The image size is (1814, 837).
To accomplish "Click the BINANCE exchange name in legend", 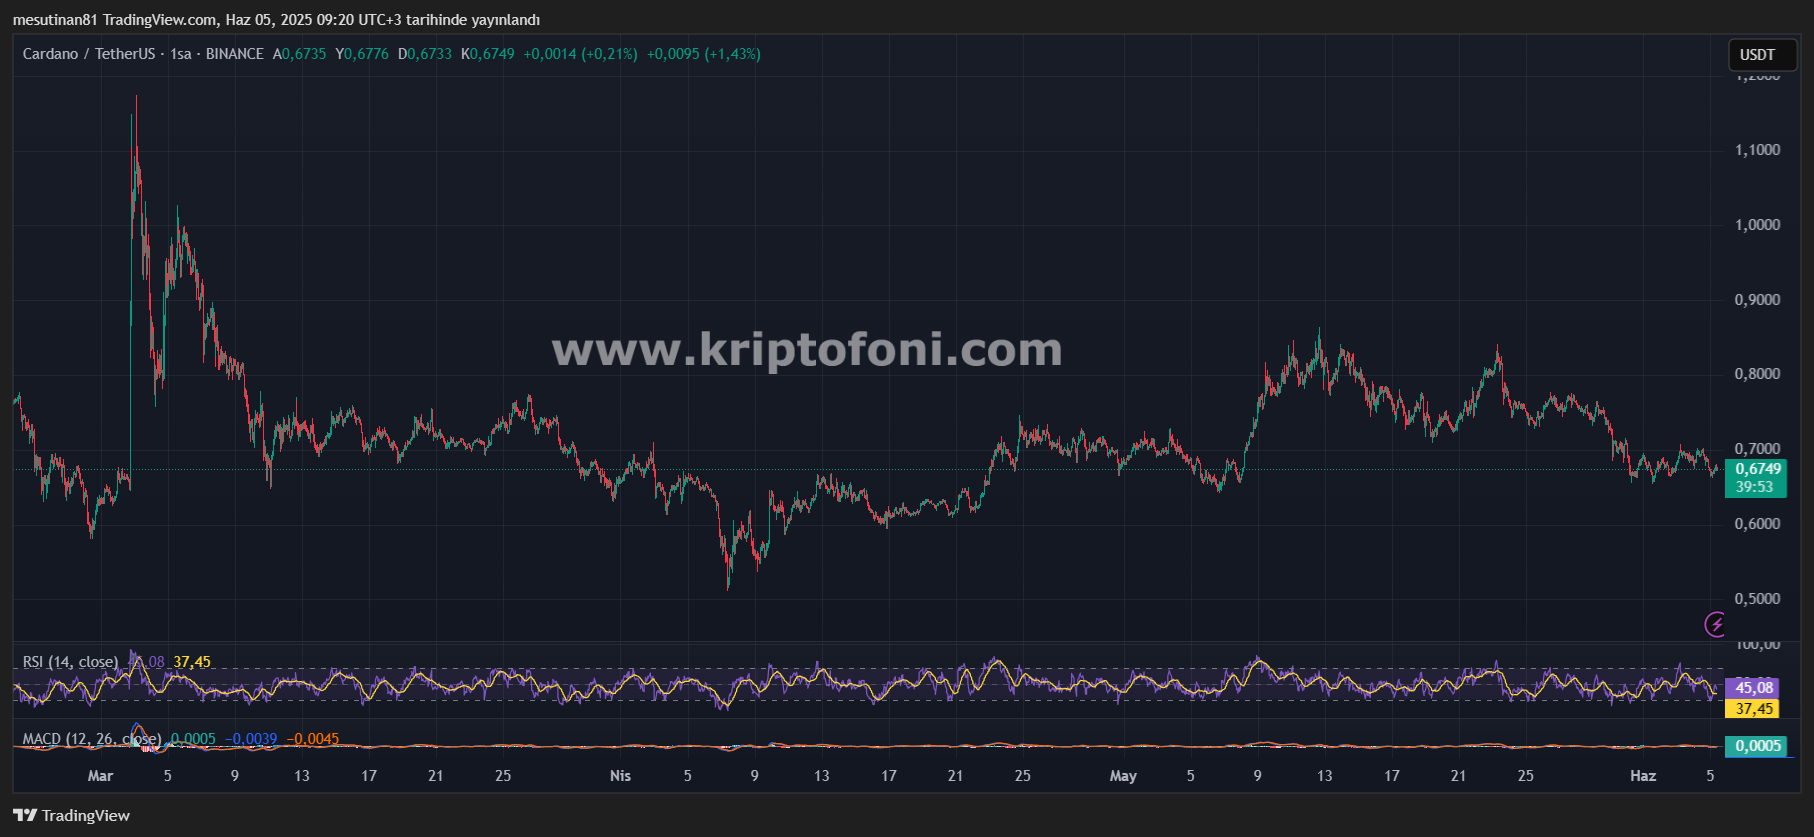I will pos(235,54).
